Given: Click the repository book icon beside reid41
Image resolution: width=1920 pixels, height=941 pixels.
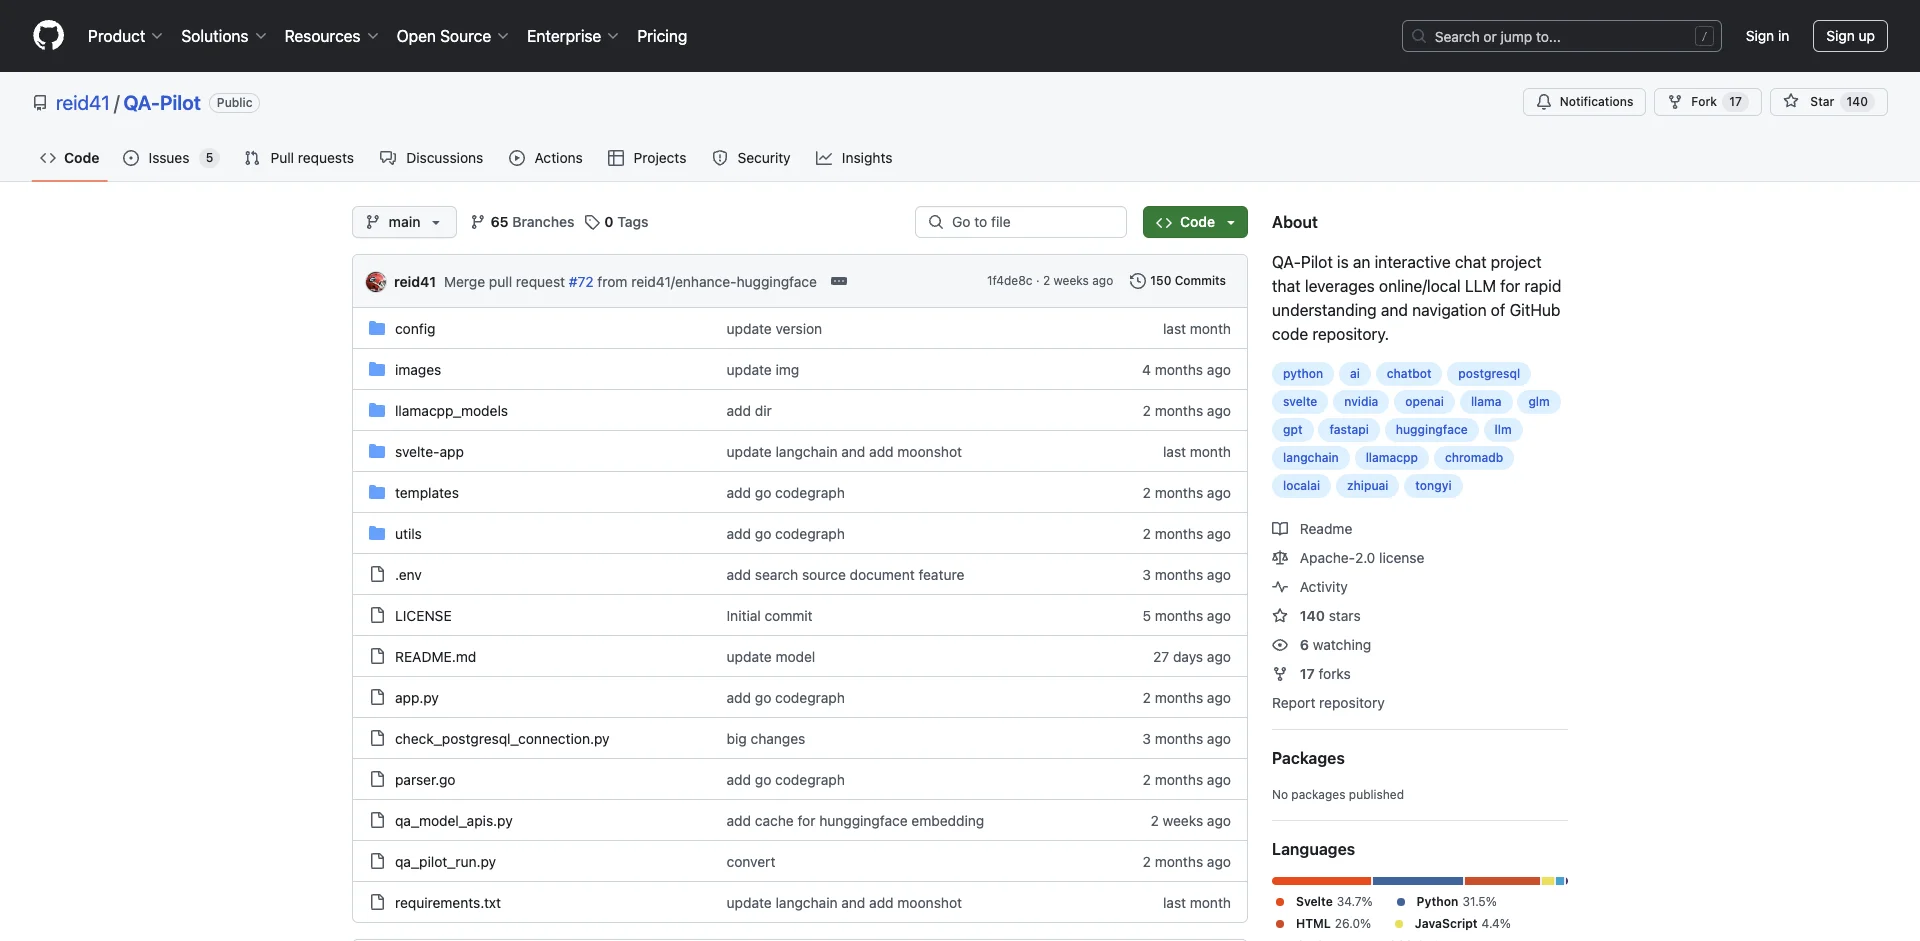Looking at the screenshot, I should click(x=40, y=103).
